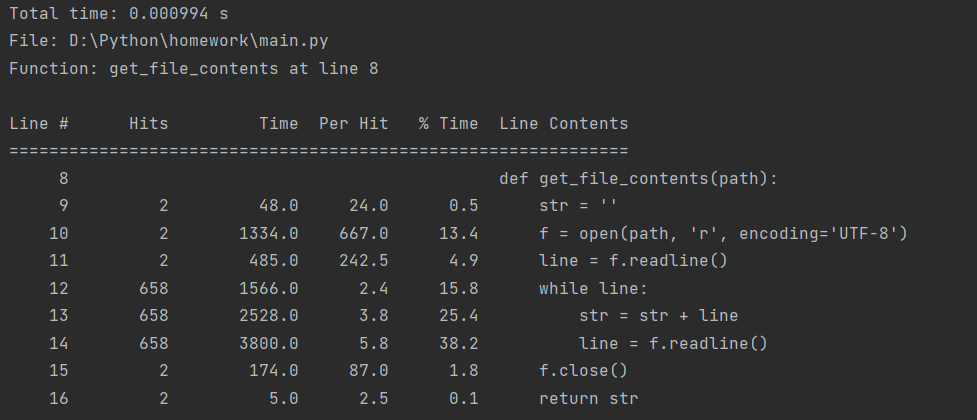This screenshot has height=420, width=977.
Task: Click the "Line #" column header
Action: tap(38, 124)
